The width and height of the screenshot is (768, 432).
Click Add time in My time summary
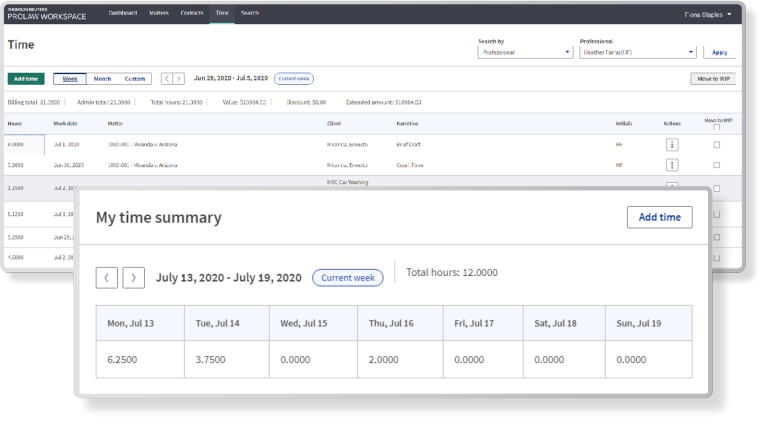[659, 217]
